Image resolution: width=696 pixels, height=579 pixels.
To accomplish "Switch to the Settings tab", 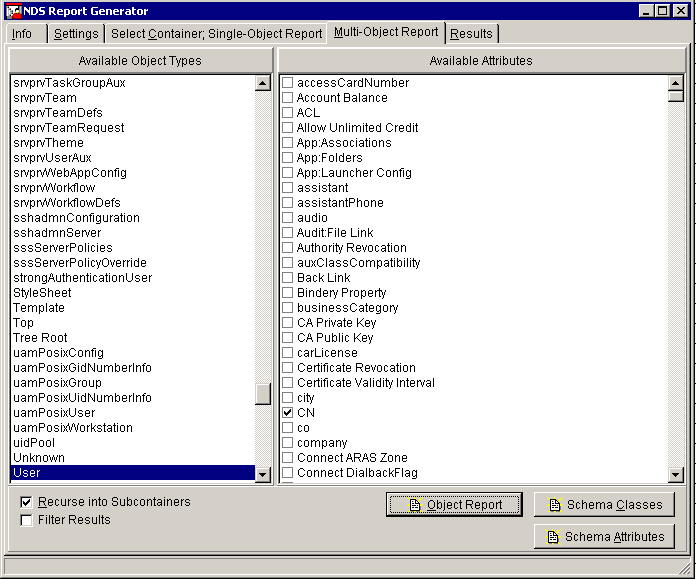I will [x=76, y=34].
